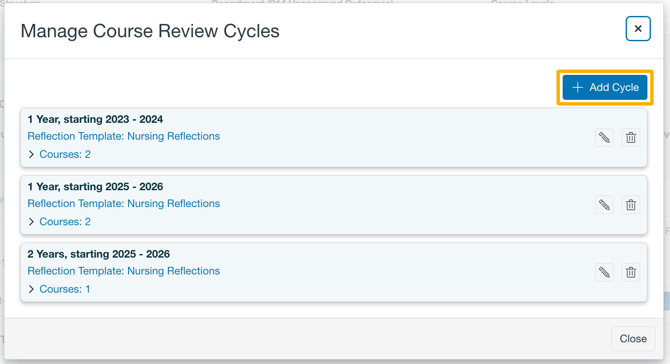Expand courses chevron for 1 Year 2025 - 2026

pyautogui.click(x=31, y=222)
